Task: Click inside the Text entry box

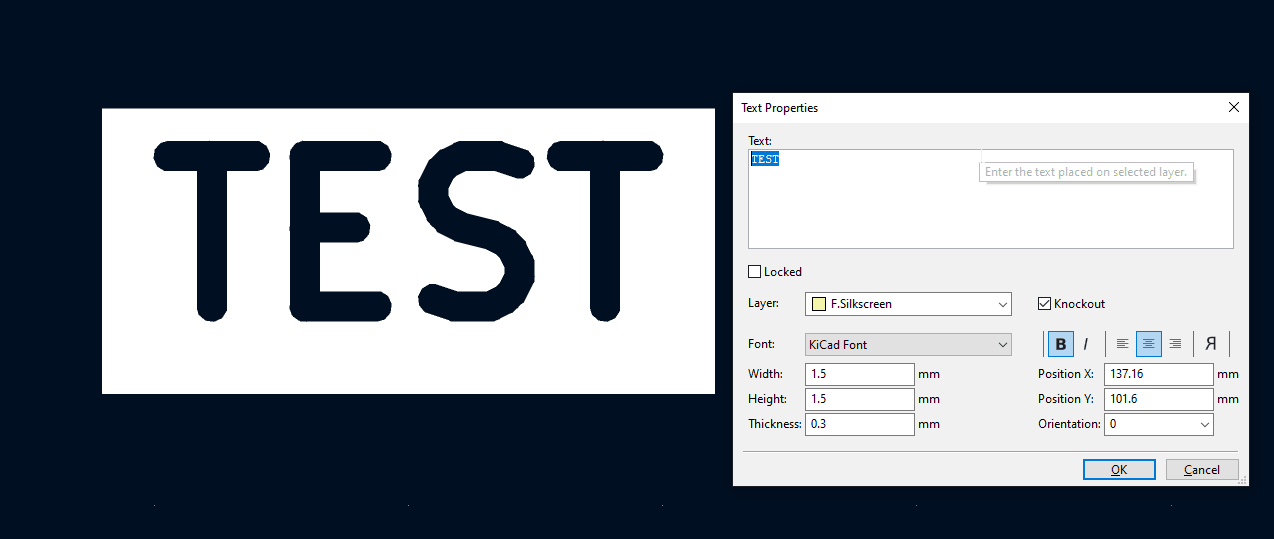Action: pyautogui.click(x=990, y=210)
